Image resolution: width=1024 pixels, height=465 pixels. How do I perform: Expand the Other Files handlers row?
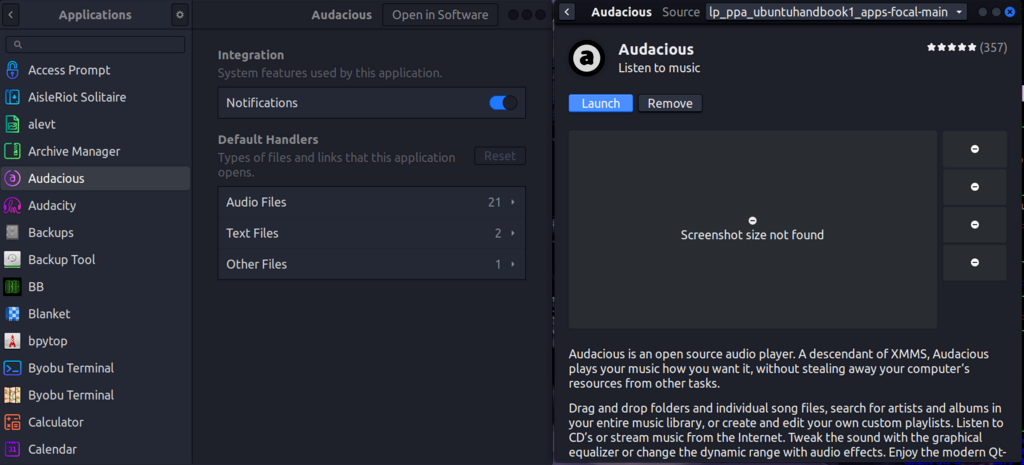tap(372, 265)
